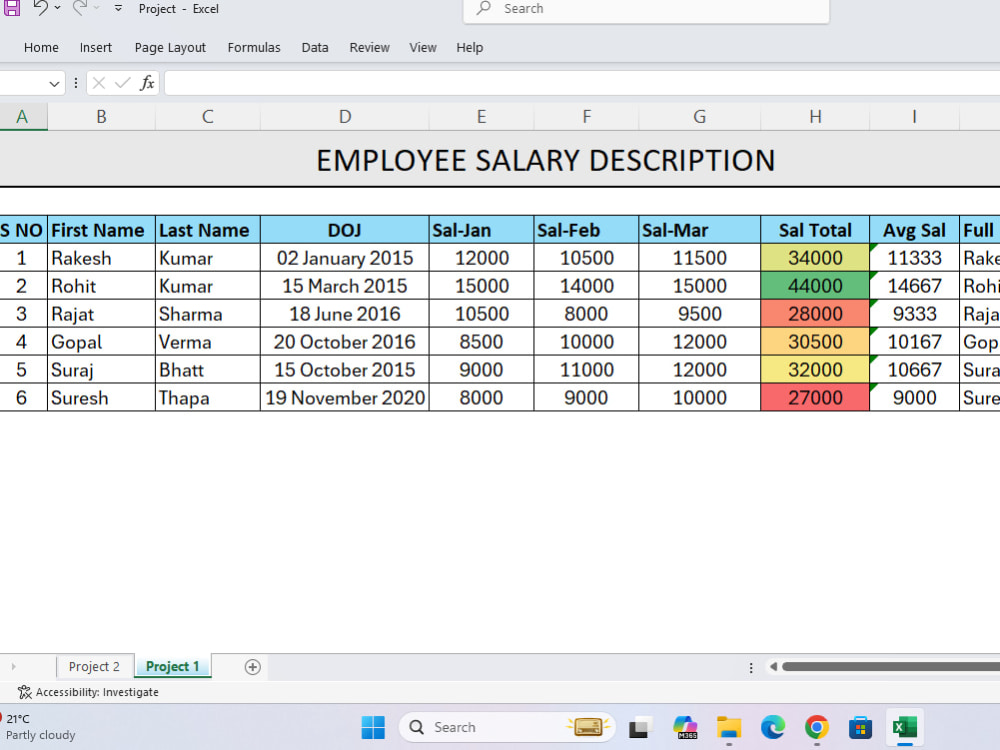The height and width of the screenshot is (750, 1000).
Task: Click the Thapa last name cell
Action: (207, 397)
